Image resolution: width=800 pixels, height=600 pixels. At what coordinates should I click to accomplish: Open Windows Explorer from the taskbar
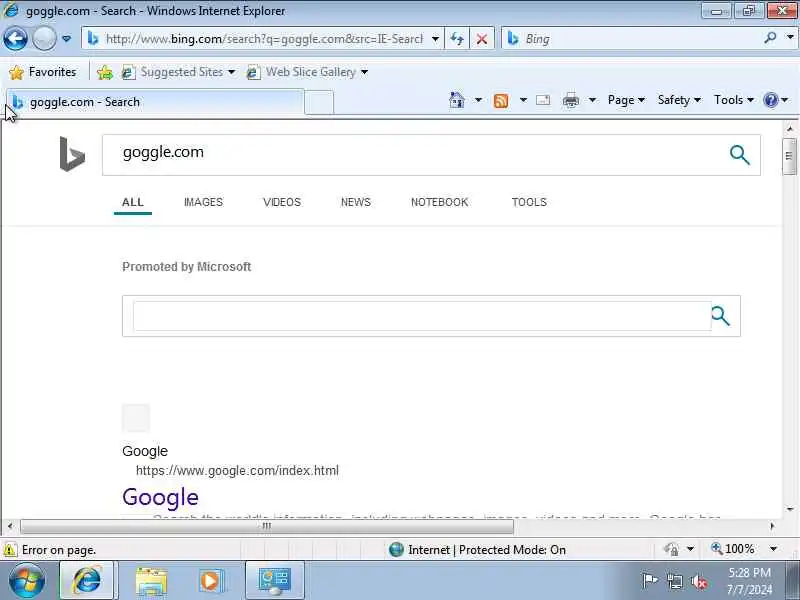(151, 581)
